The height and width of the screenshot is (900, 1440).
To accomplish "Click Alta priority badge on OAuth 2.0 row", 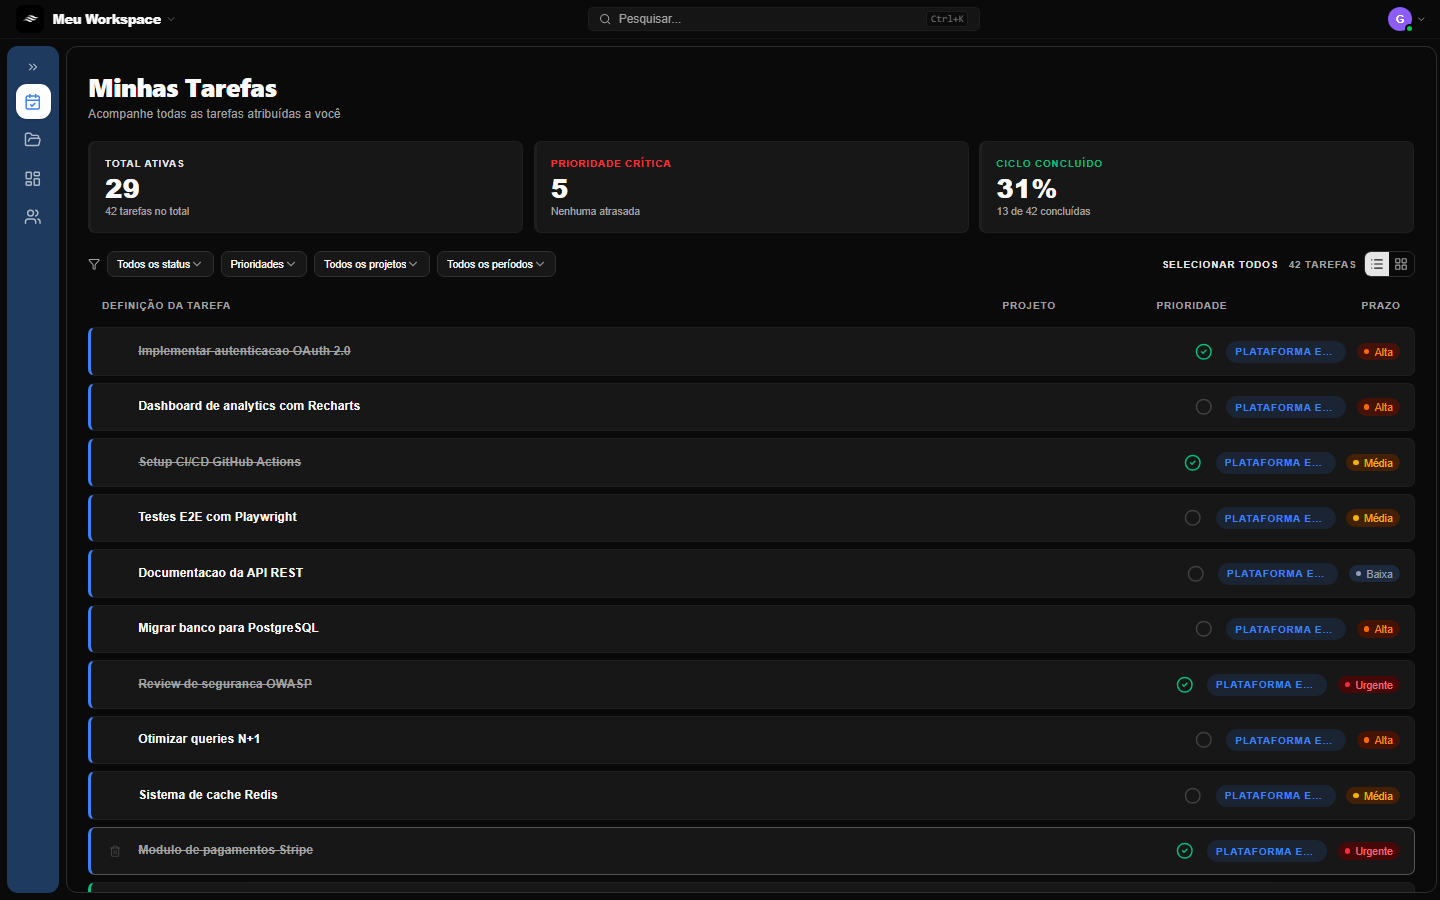I will [1378, 352].
